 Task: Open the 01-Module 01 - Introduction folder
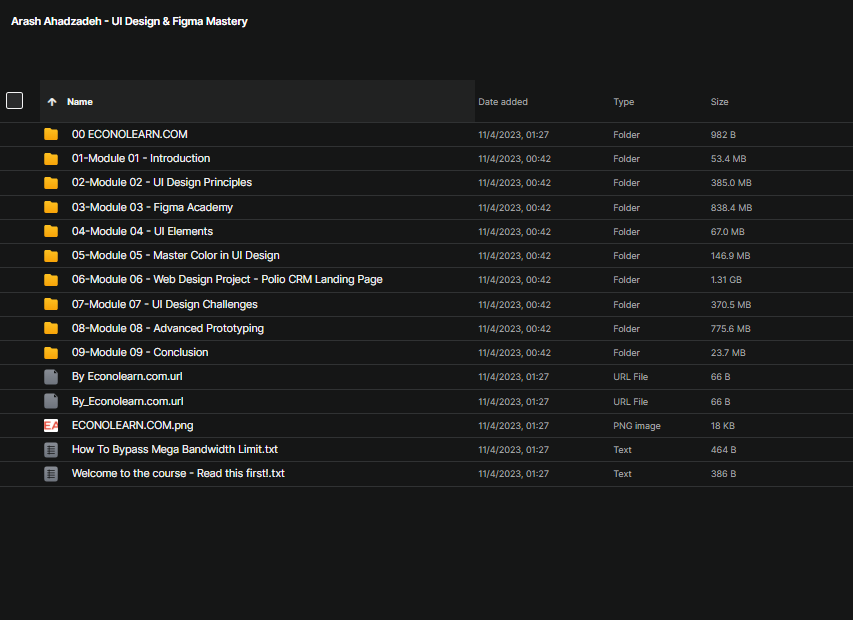click(141, 158)
